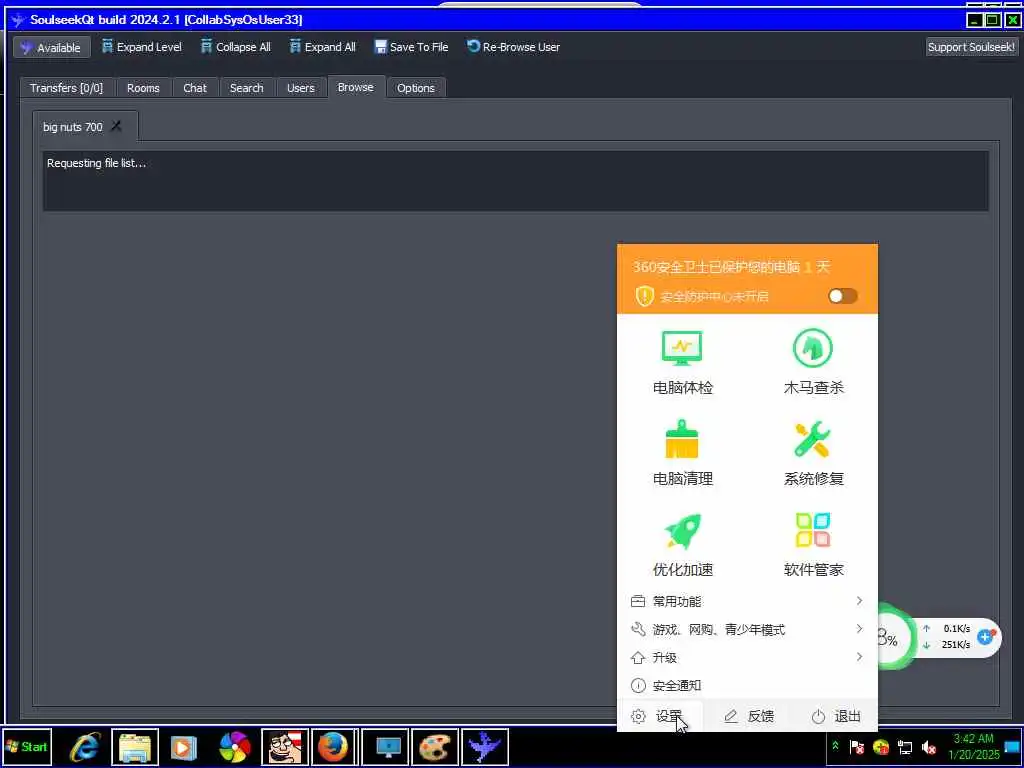
Task: Open media player icon in taskbar
Action: click(x=184, y=747)
